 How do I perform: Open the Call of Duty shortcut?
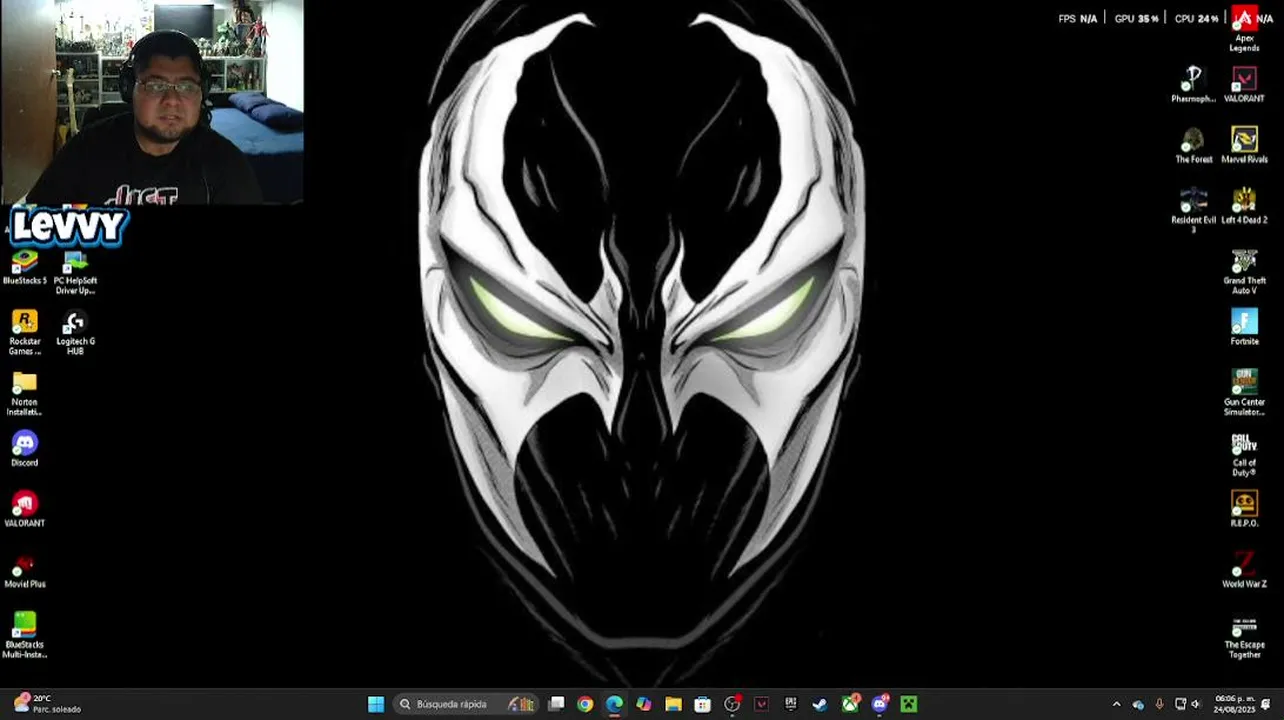1244,454
